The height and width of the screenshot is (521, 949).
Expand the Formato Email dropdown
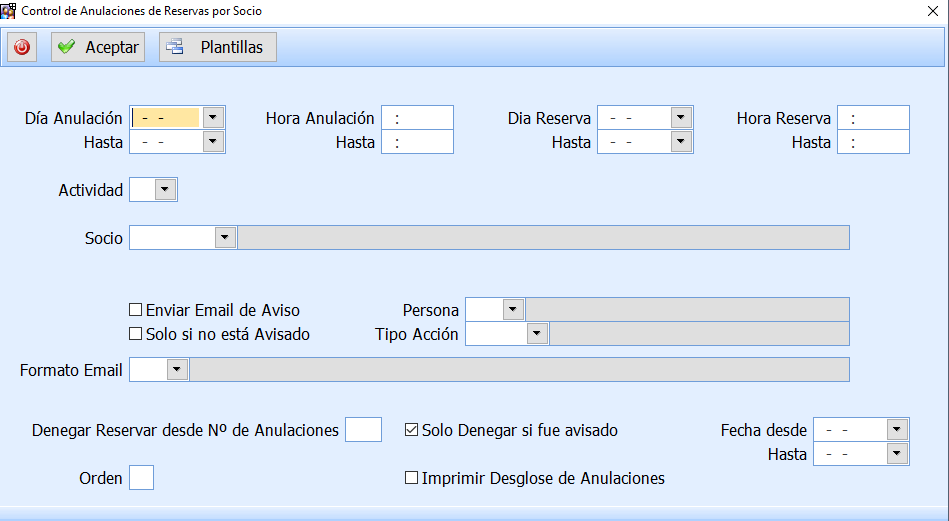pyautogui.click(x=177, y=370)
